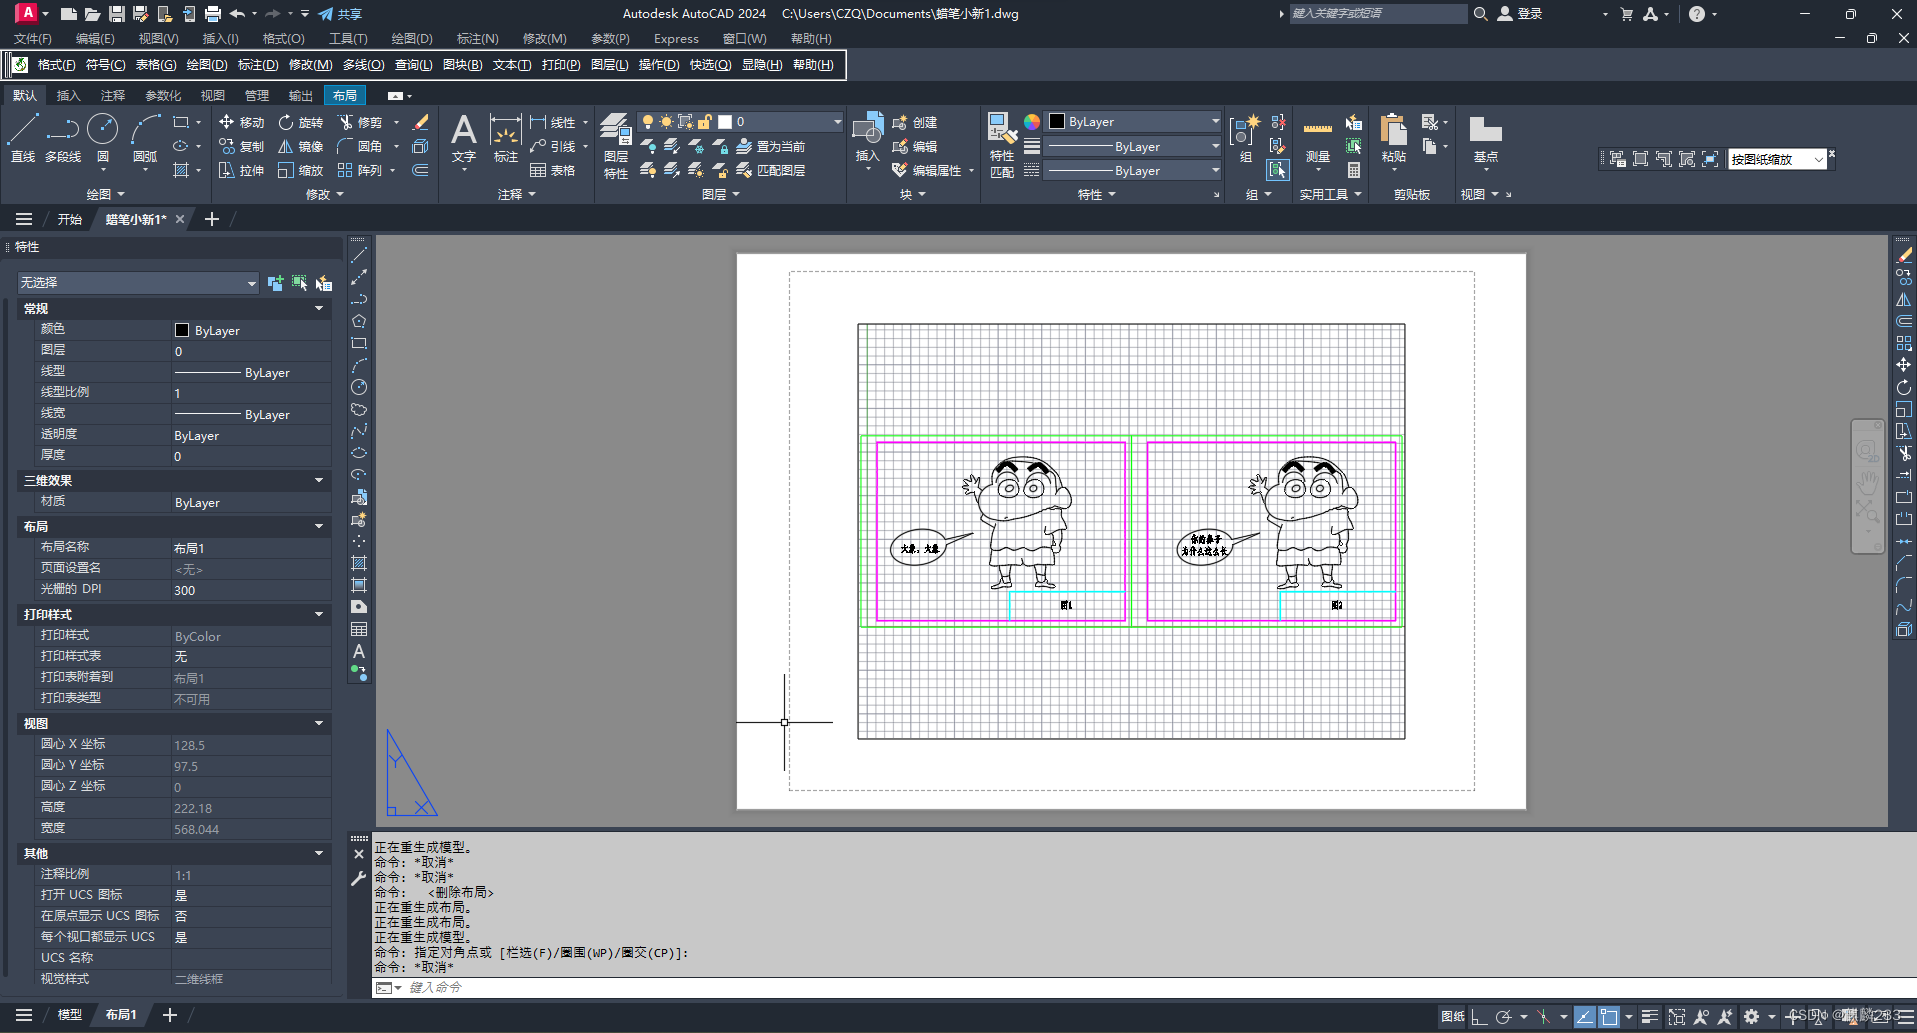The image size is (1917, 1033).
Task: Switch to the 注释 ribbon tab
Action: [113, 96]
